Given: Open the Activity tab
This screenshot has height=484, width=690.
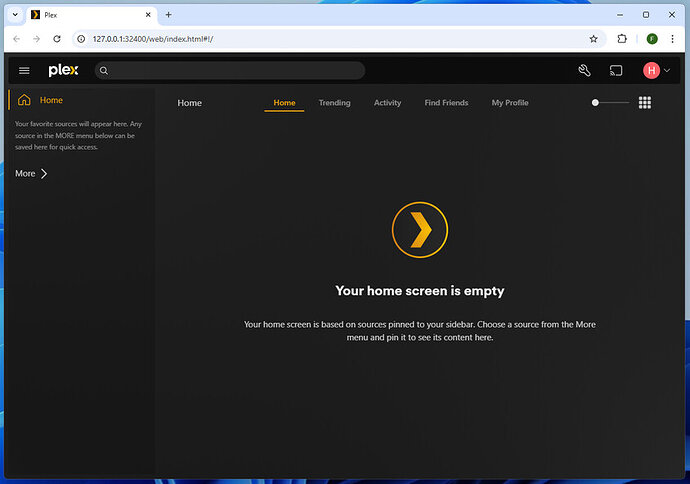Looking at the screenshot, I should click(387, 103).
